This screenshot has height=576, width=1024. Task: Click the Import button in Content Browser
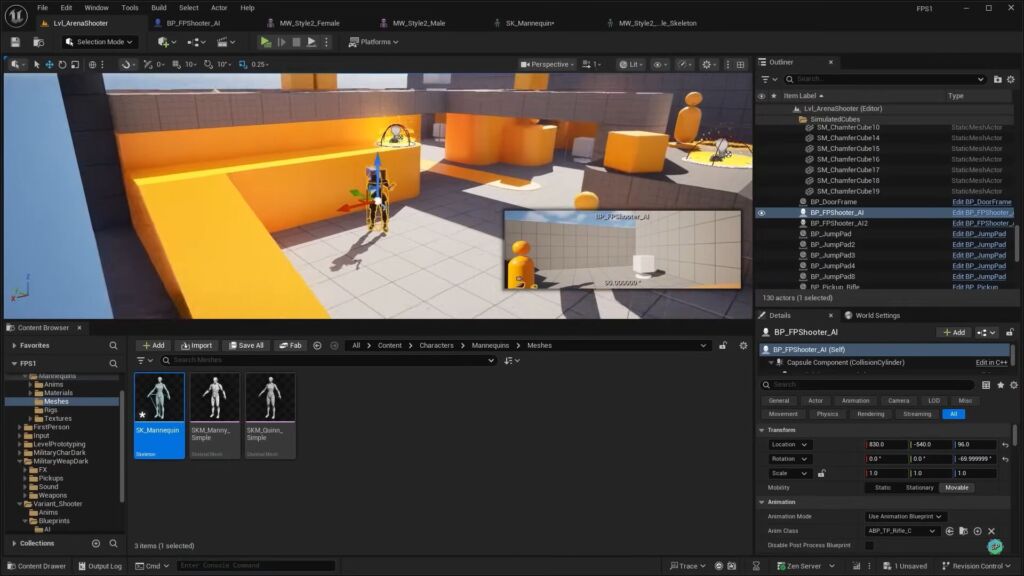tap(196, 345)
